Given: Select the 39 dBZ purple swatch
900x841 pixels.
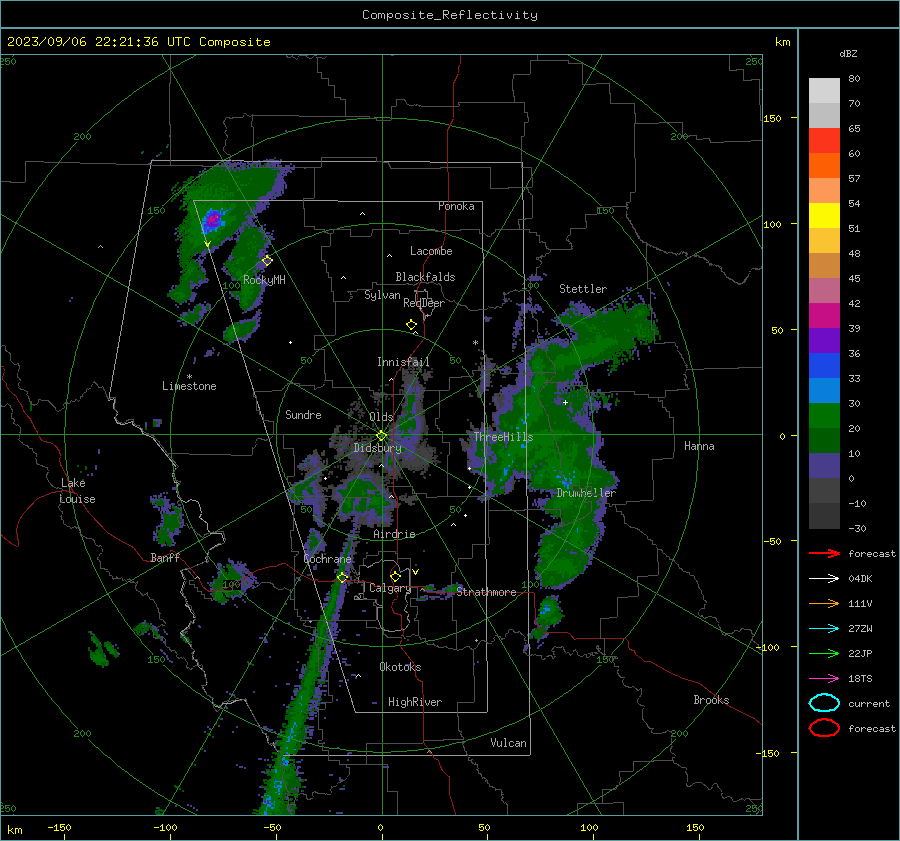Looking at the screenshot, I should click(x=824, y=340).
